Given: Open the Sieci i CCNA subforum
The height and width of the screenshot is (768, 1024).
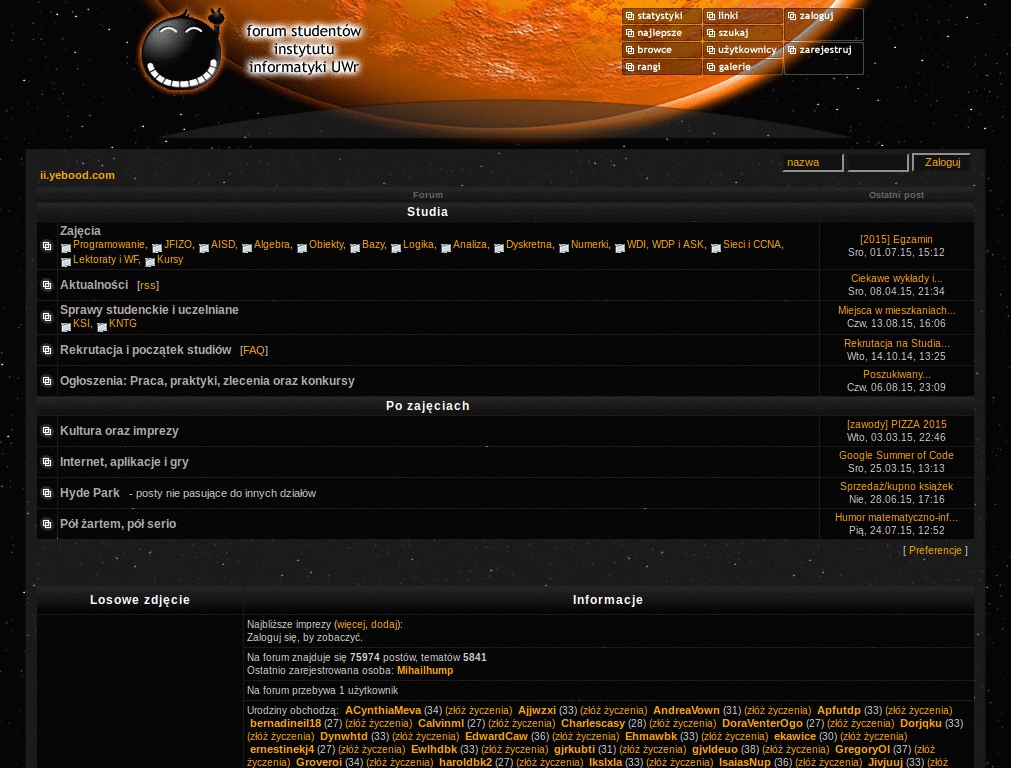Looking at the screenshot, I should tap(753, 244).
